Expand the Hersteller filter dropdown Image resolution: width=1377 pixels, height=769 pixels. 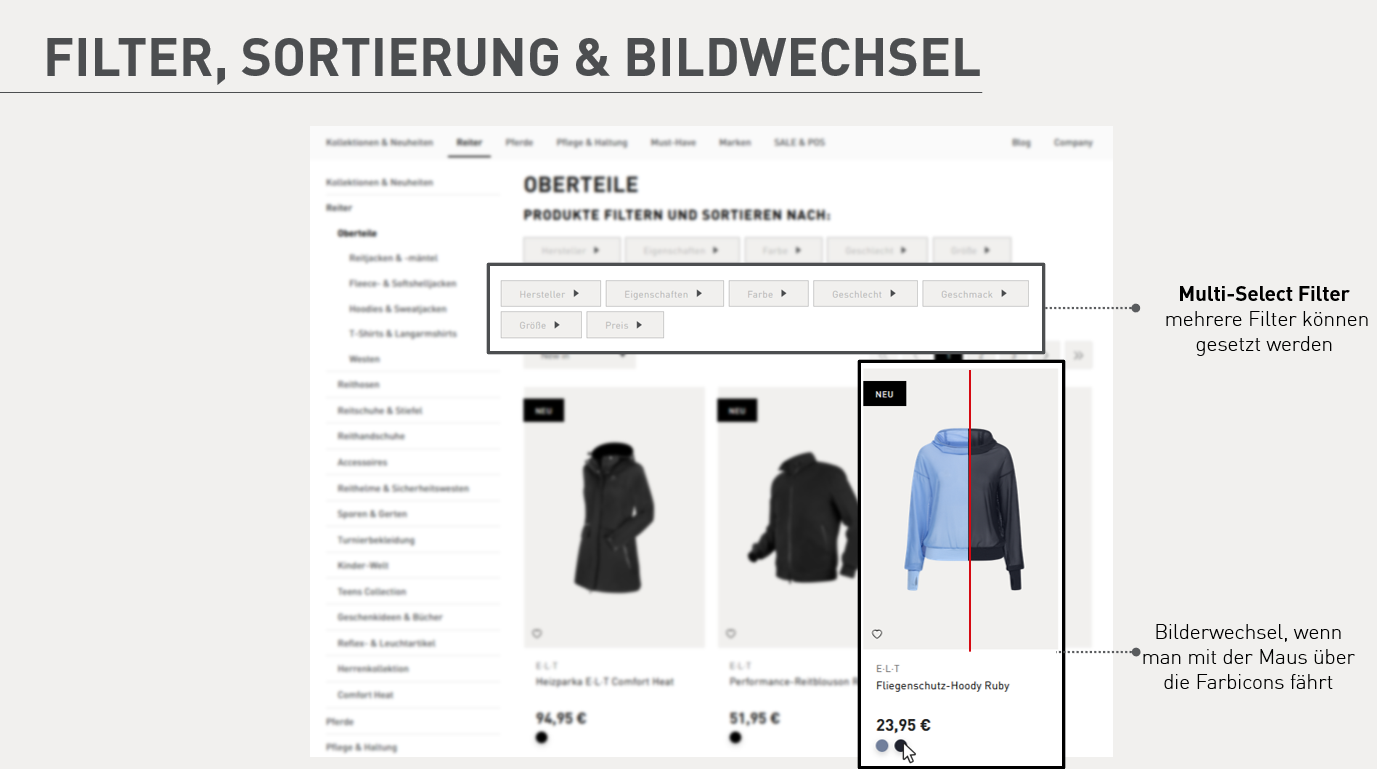551,294
